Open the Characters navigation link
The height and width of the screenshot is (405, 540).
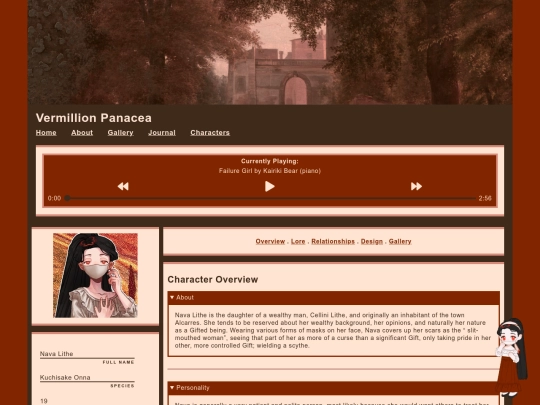click(210, 133)
